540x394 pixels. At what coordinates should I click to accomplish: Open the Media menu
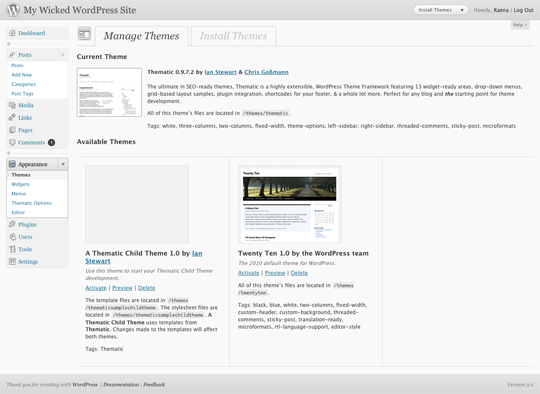pos(26,105)
